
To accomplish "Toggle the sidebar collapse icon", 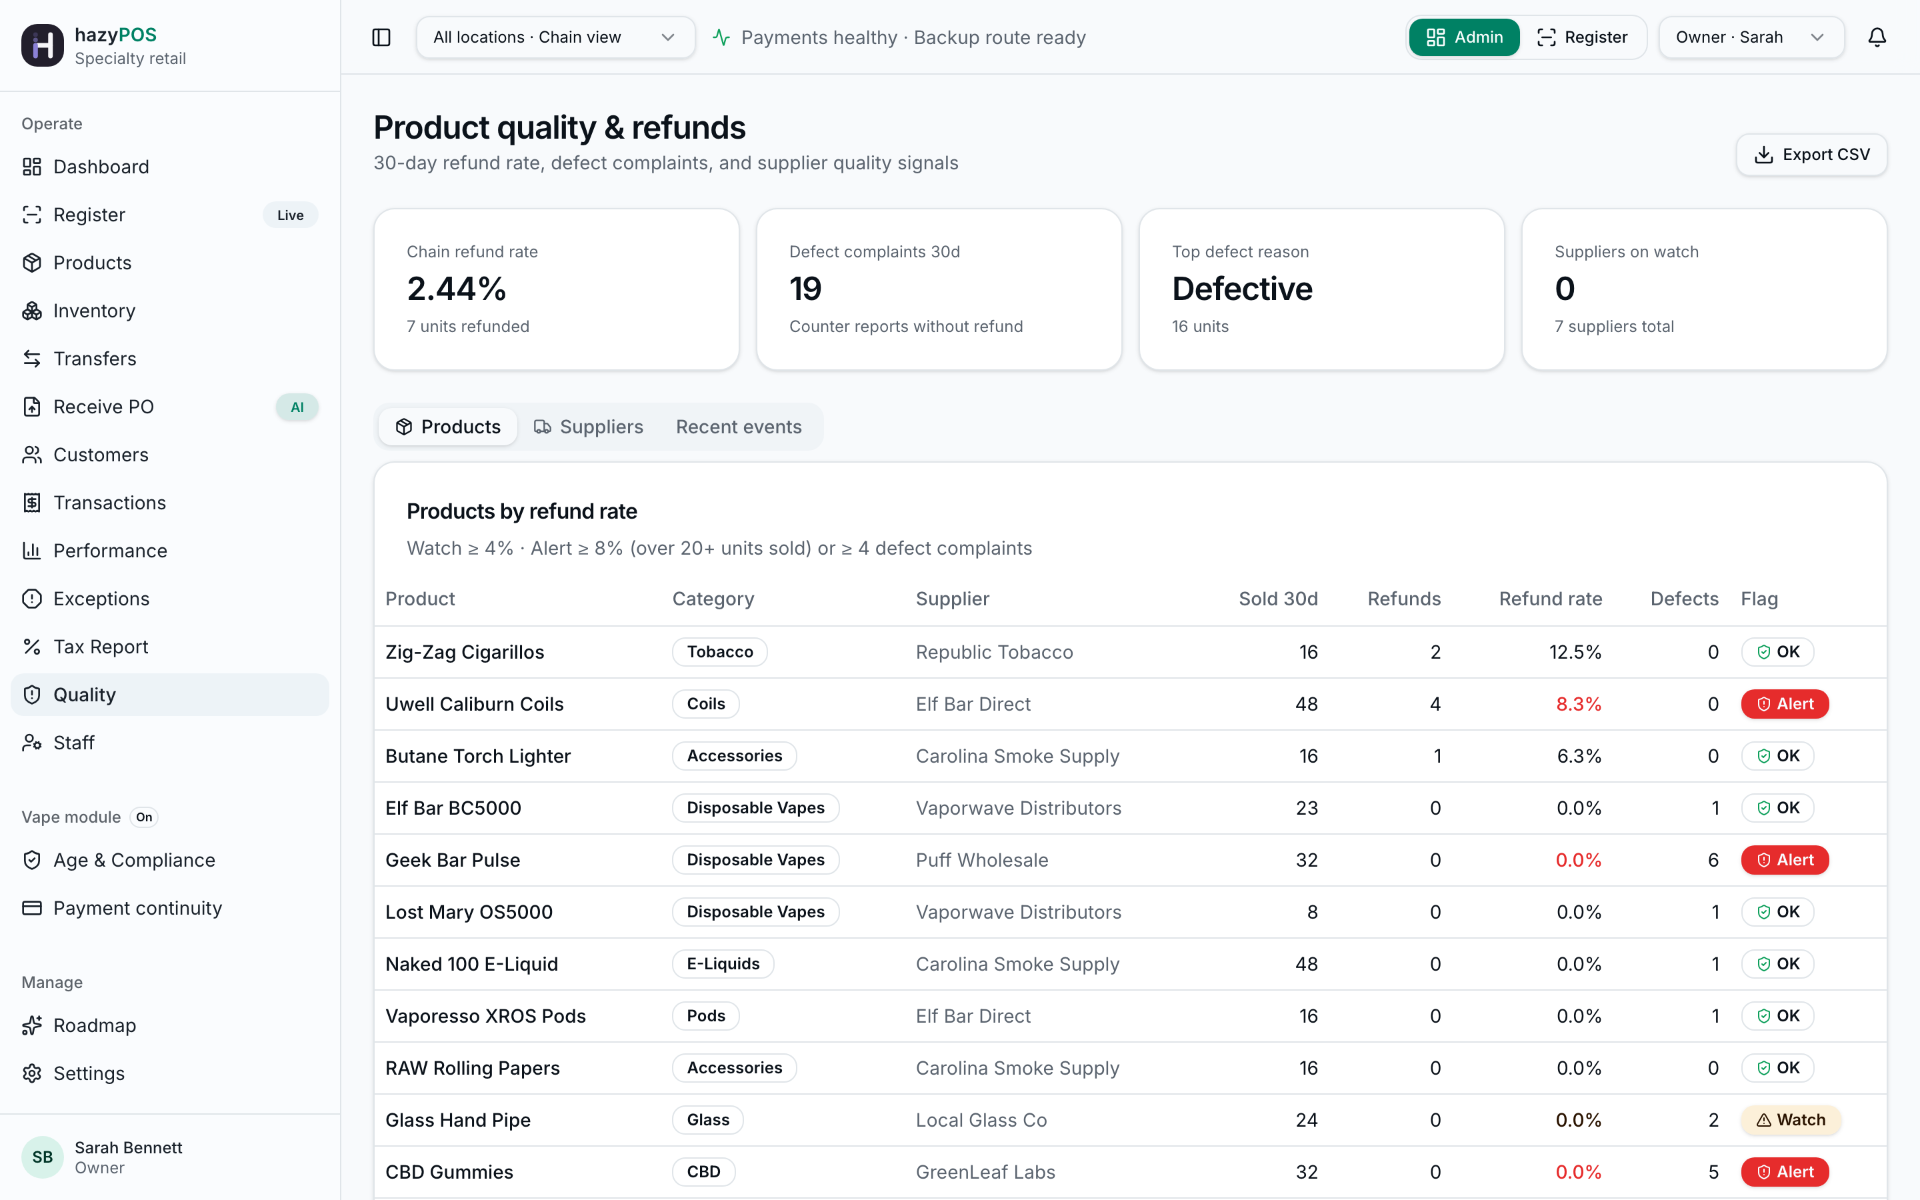I will click(x=381, y=37).
